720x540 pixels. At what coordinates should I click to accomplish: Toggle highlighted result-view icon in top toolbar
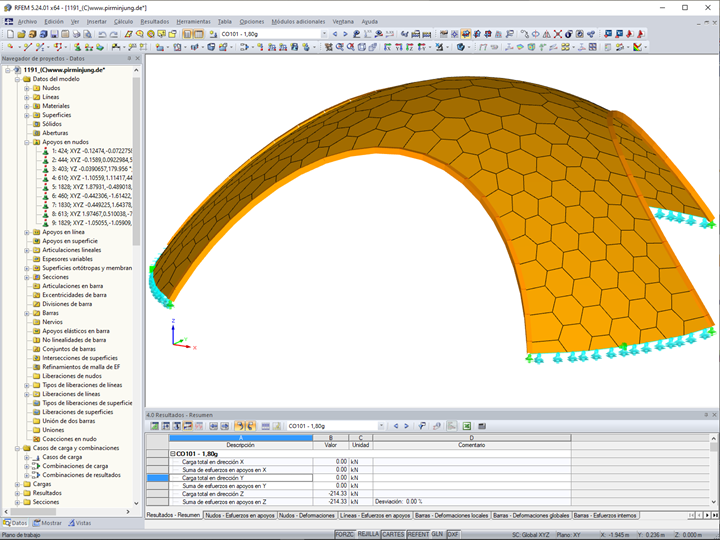click(x=466, y=34)
